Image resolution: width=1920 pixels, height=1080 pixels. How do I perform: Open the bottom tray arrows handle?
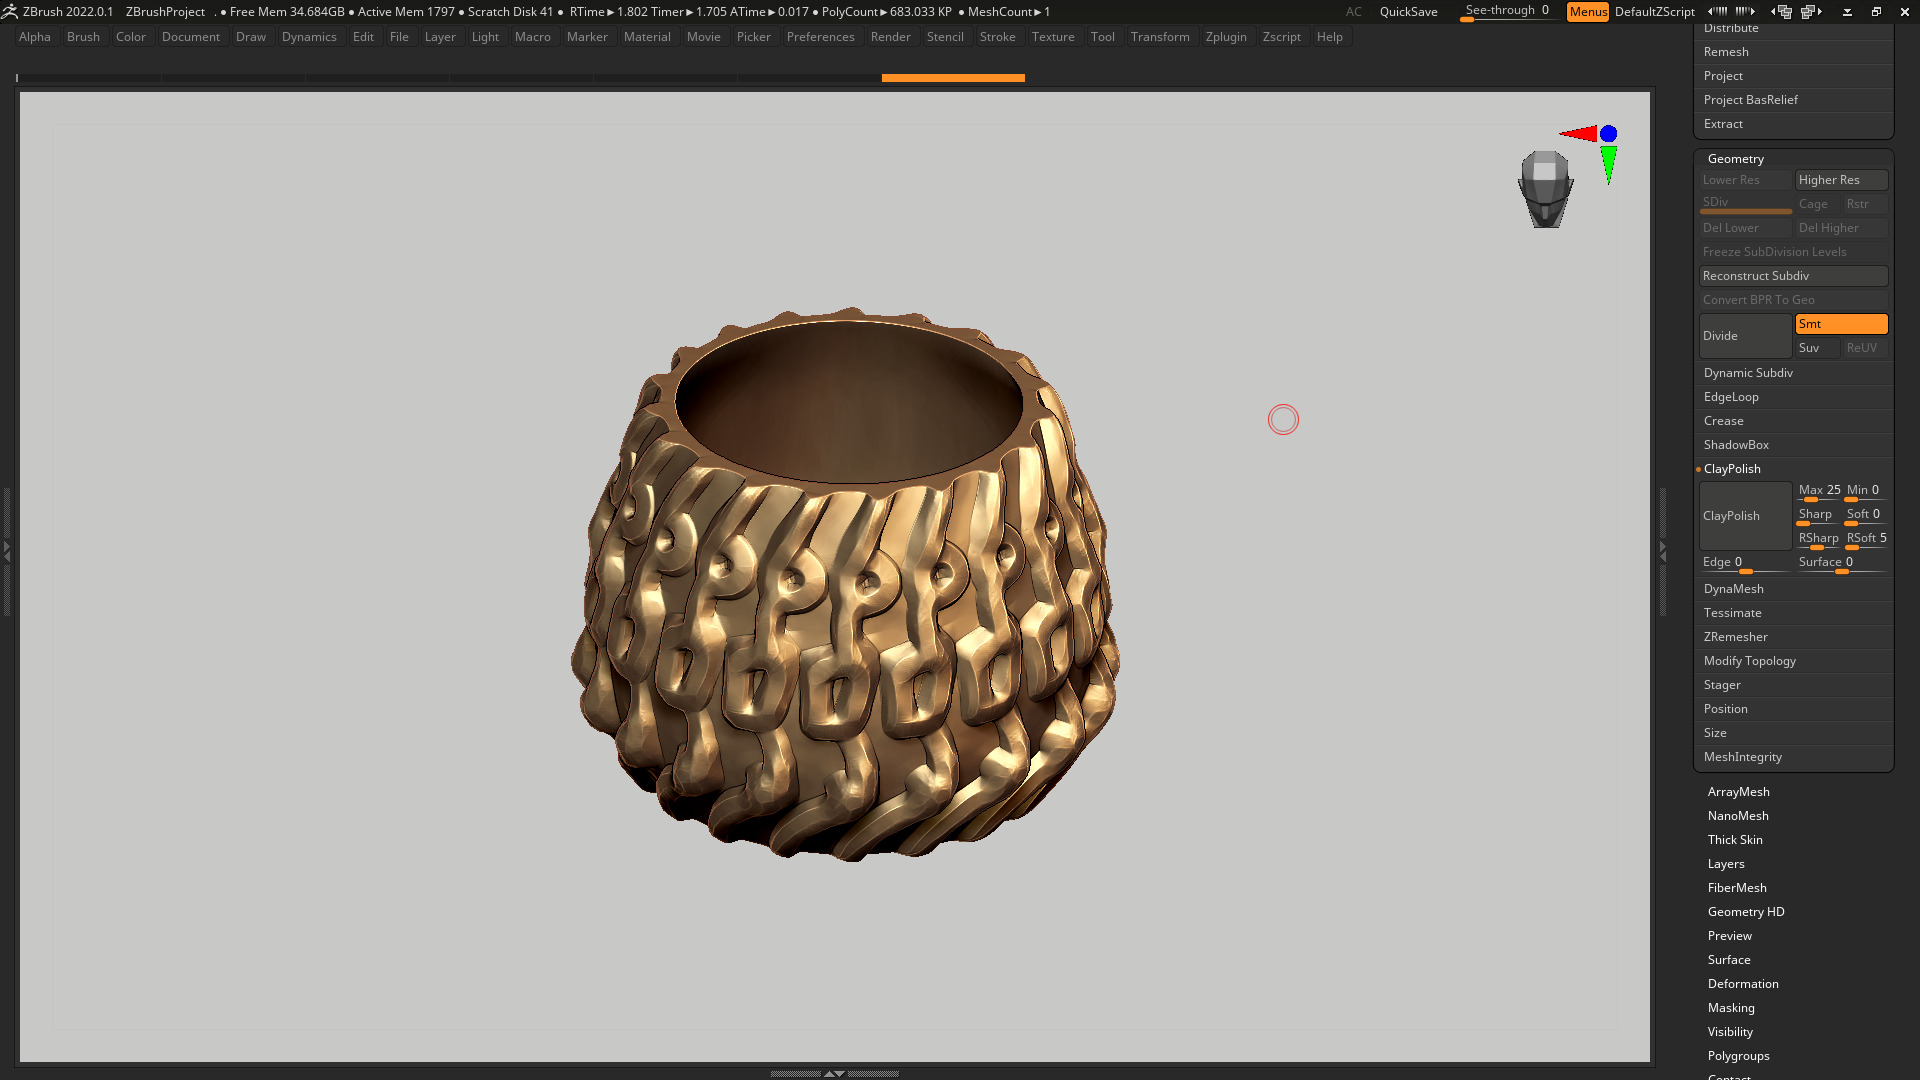tap(834, 1073)
